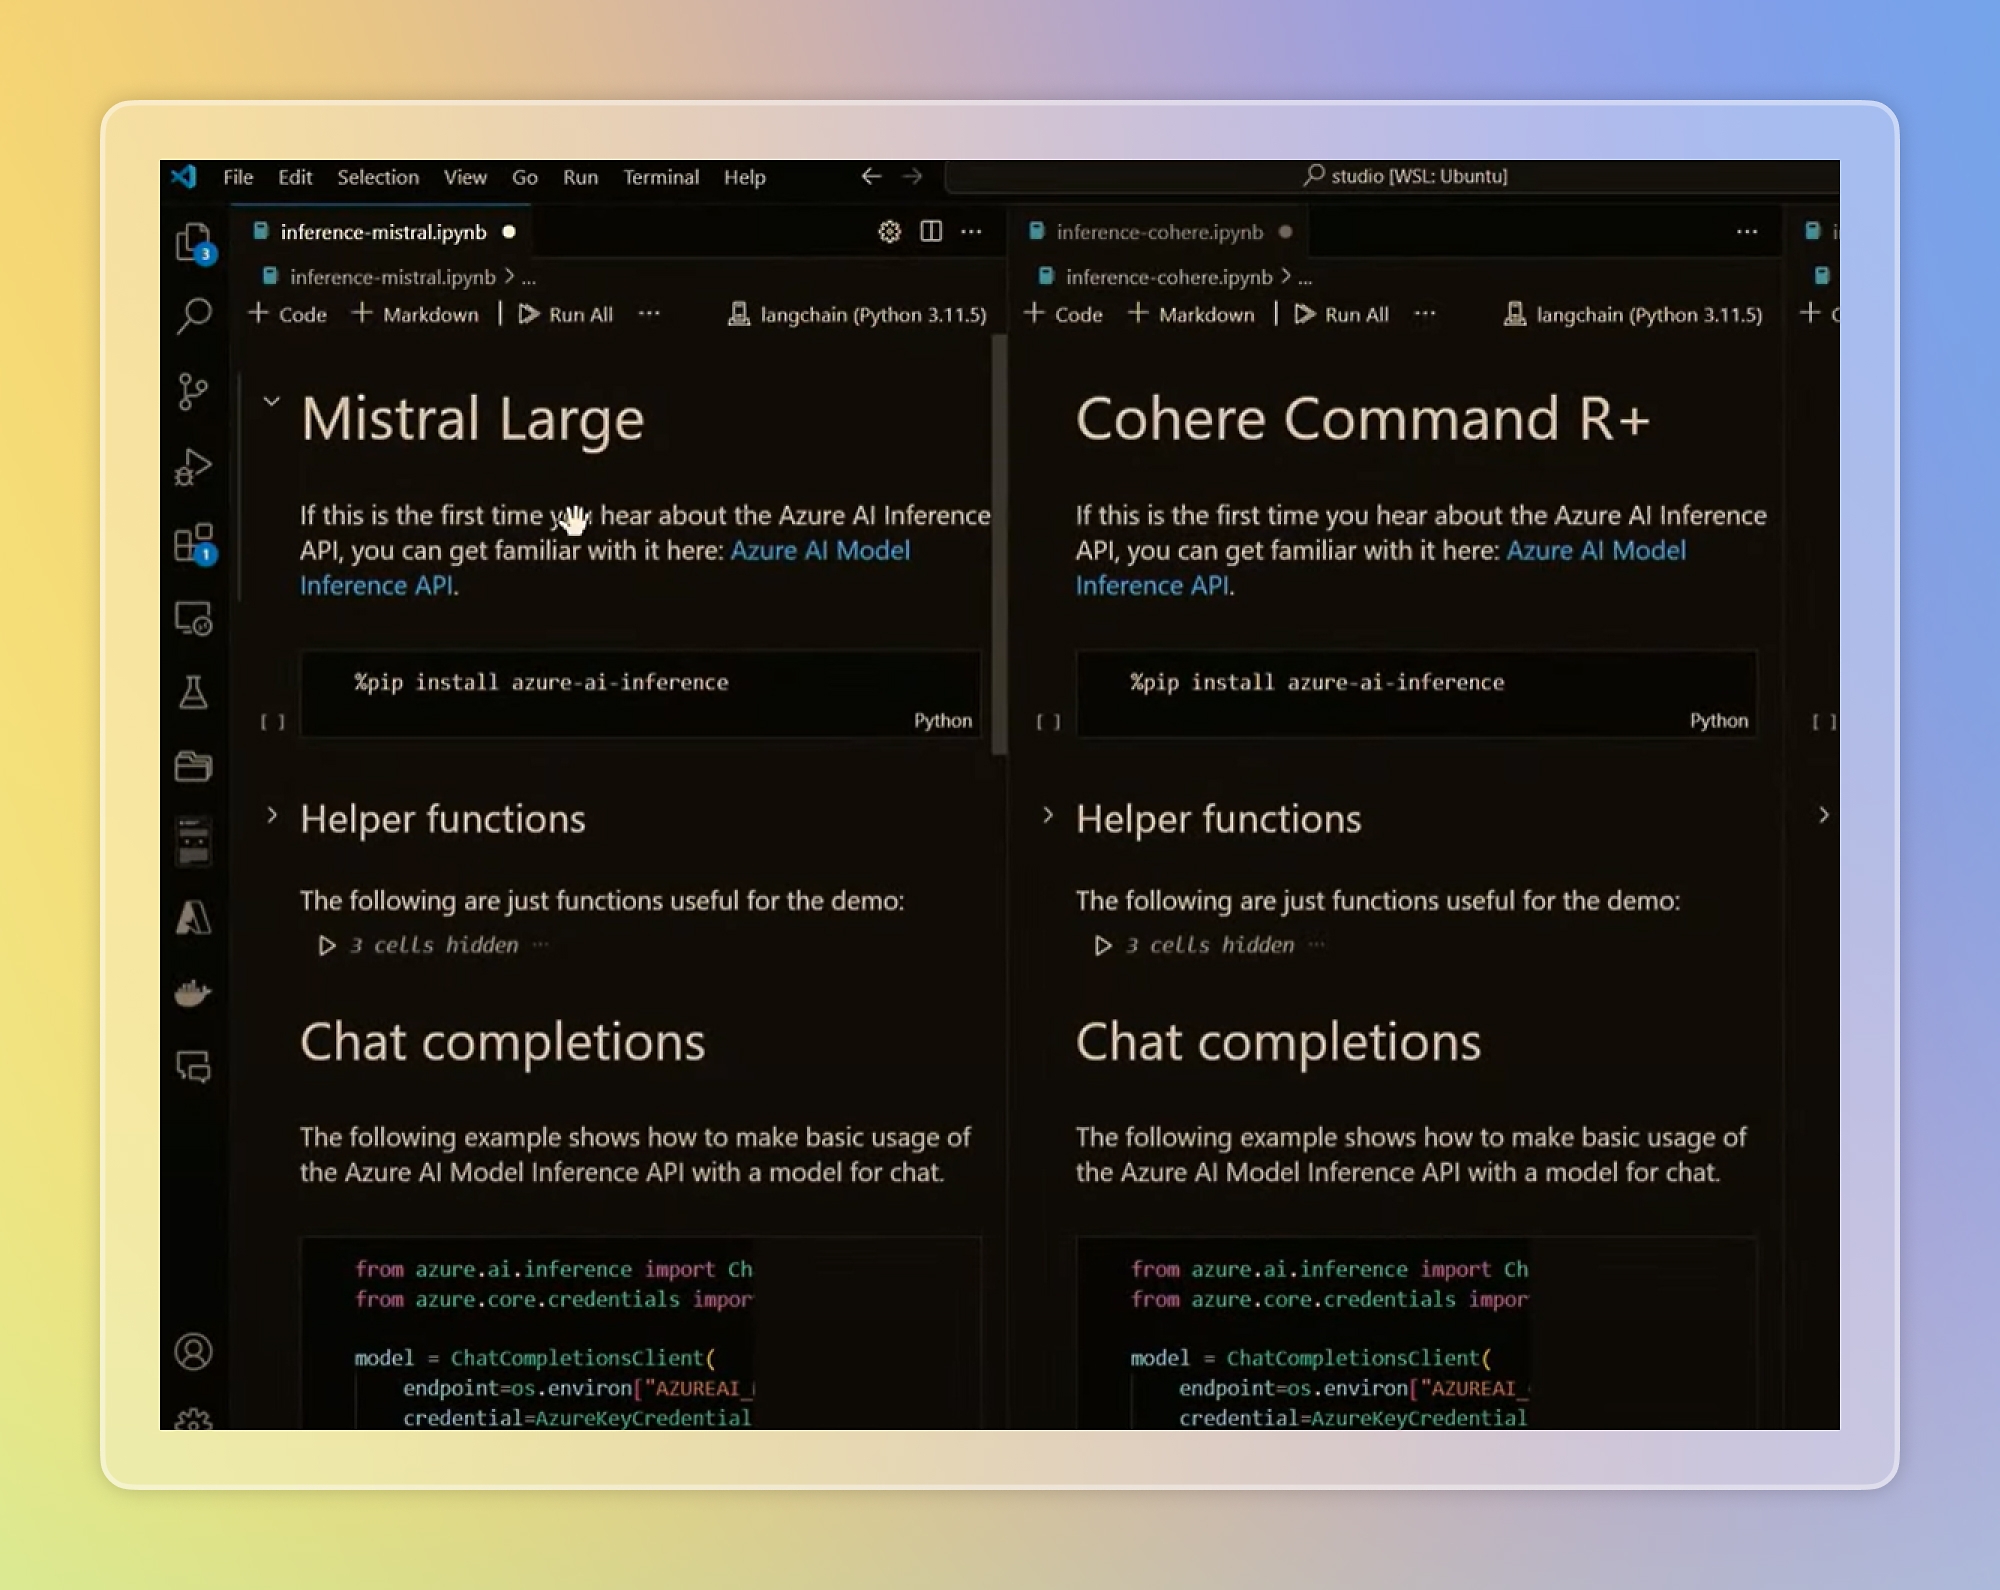Open Run menu
This screenshot has width=2000, height=1590.
click(580, 177)
